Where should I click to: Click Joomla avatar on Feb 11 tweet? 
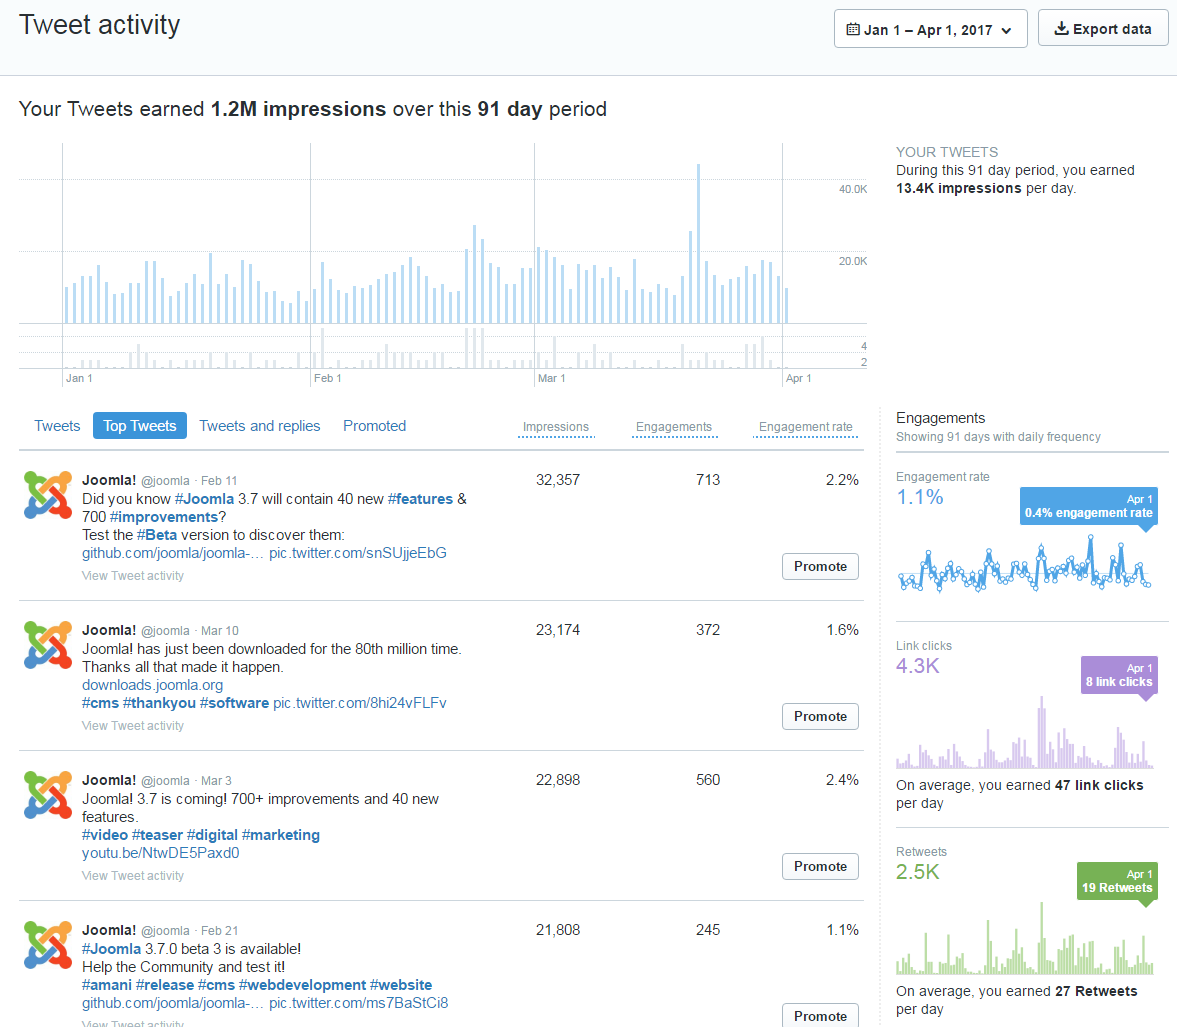48,495
